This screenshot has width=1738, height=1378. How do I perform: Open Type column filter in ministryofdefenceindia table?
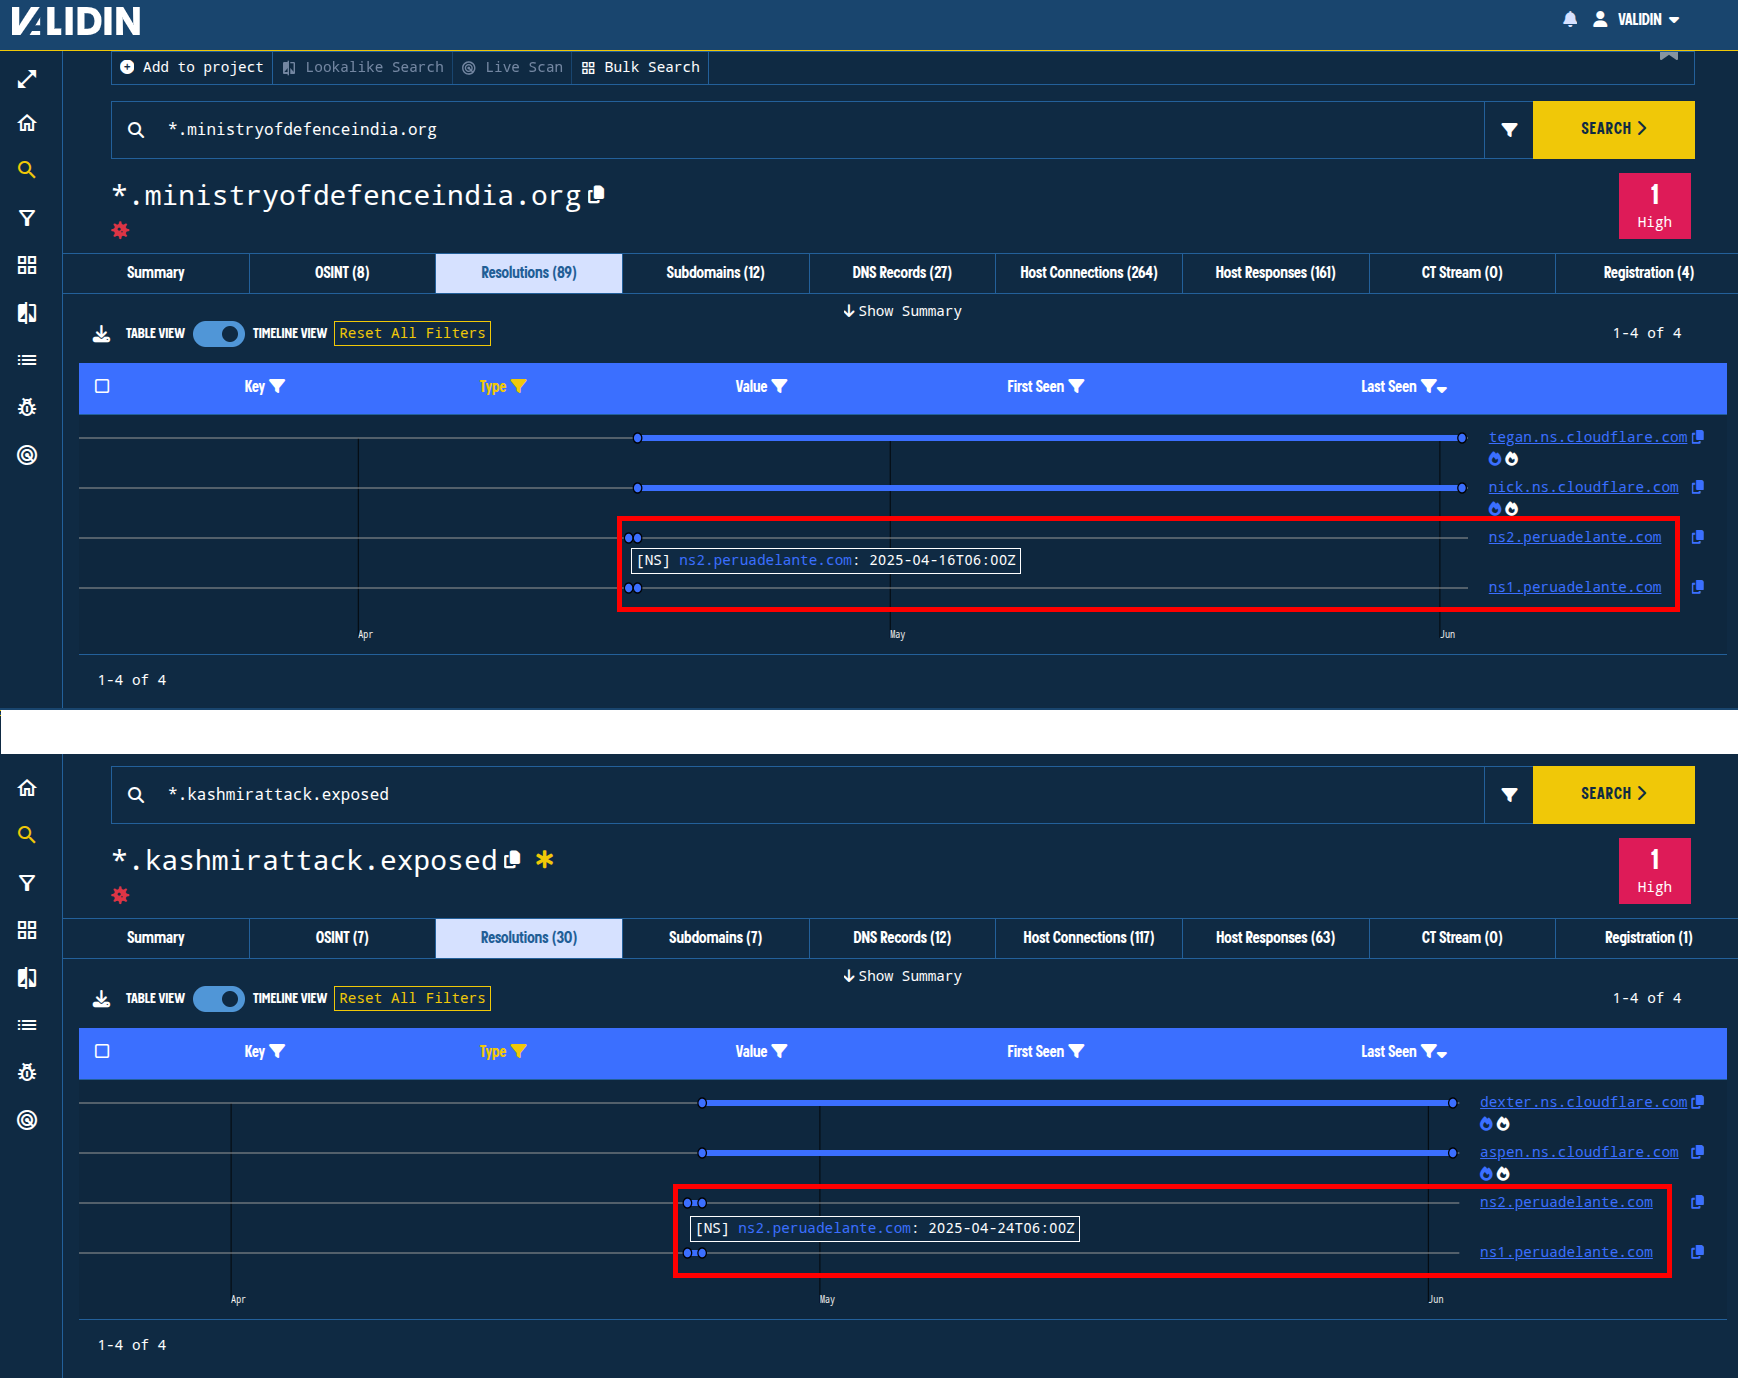[518, 387]
